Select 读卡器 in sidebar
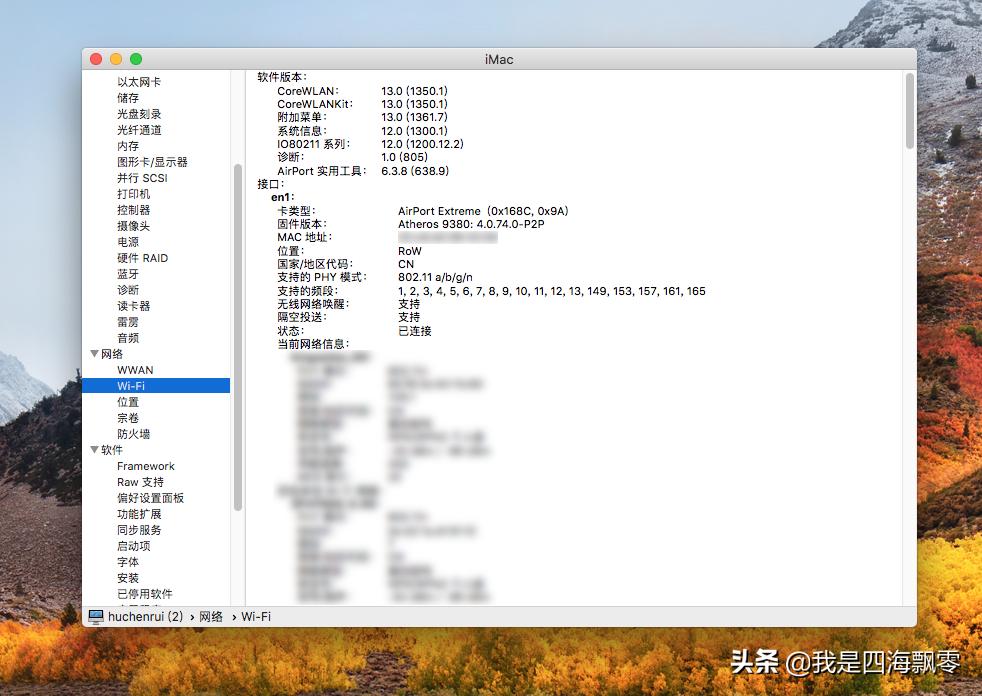This screenshot has height=696, width=982. click(x=133, y=306)
